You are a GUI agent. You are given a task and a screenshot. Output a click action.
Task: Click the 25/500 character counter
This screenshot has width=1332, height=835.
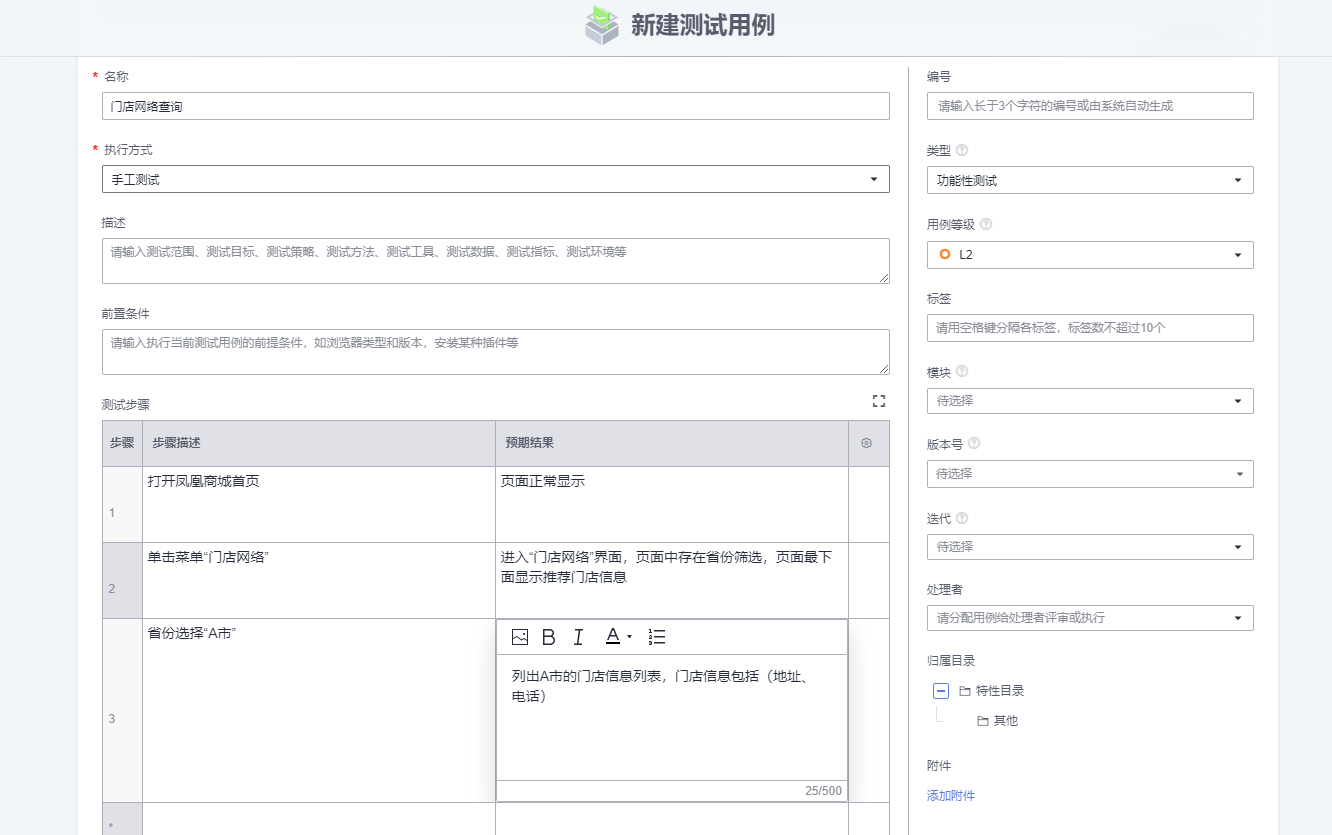tap(824, 791)
